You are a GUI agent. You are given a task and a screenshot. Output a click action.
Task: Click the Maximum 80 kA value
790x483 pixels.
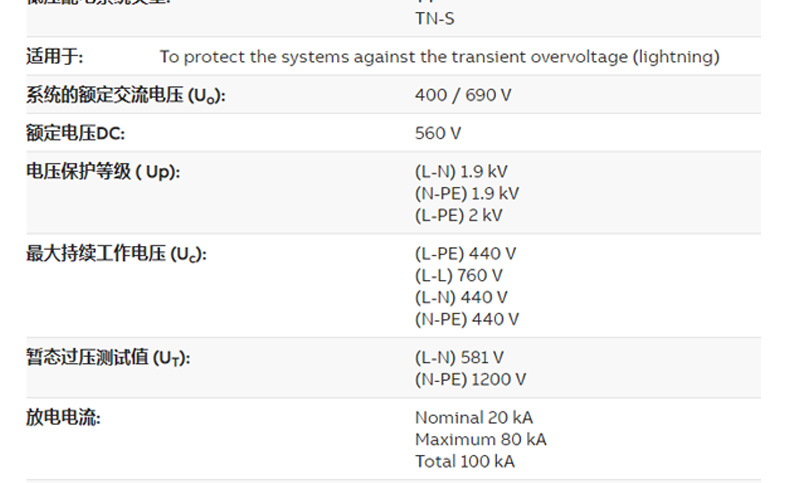tap(481, 440)
